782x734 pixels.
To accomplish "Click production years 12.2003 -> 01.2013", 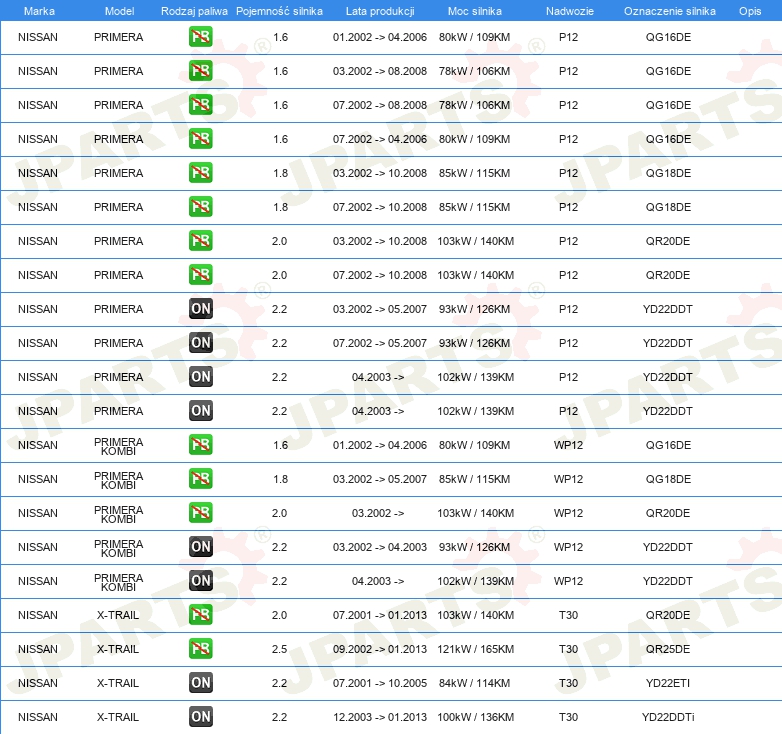I will (x=380, y=717).
